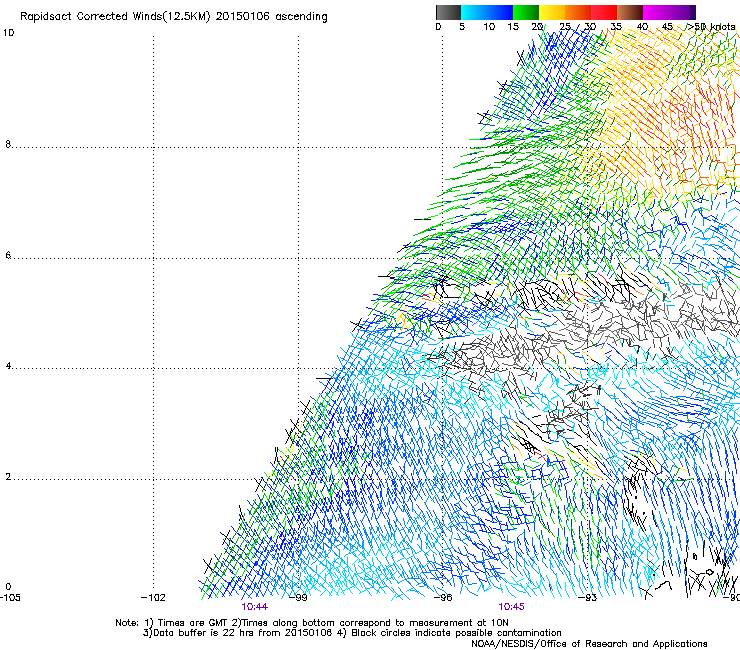Click the longitude label -93
Image resolution: width=740 pixels, height=650 pixels.
587,598
